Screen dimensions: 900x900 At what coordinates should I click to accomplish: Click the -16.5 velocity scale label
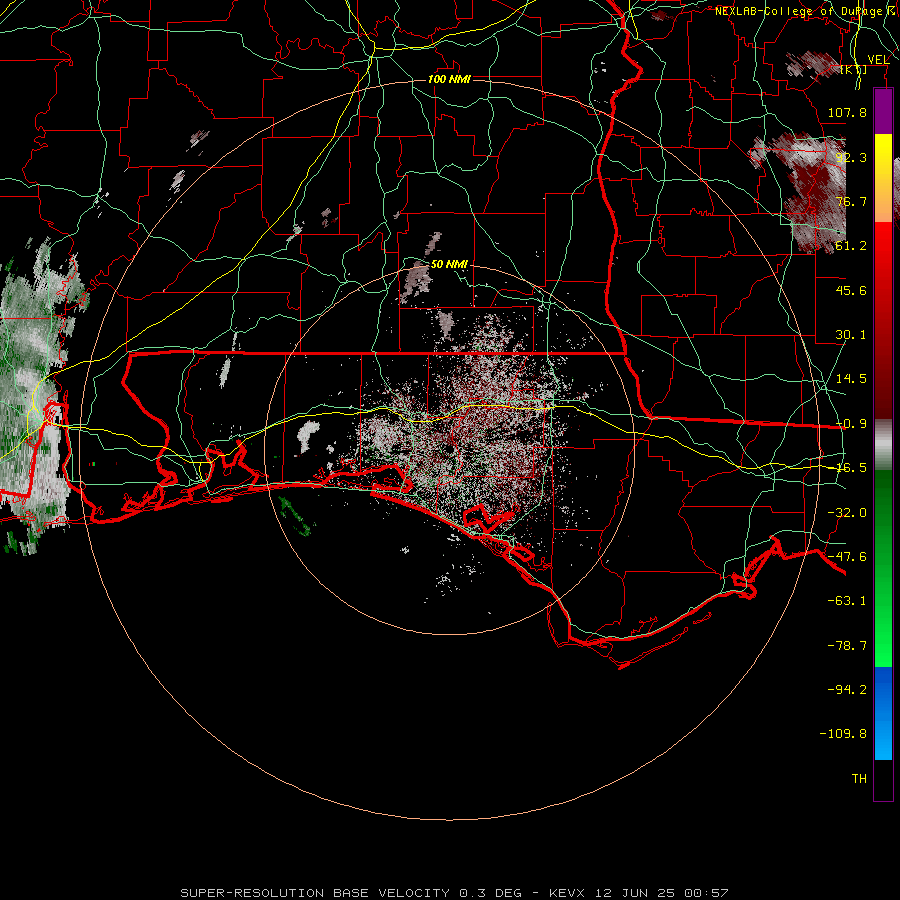click(851, 468)
